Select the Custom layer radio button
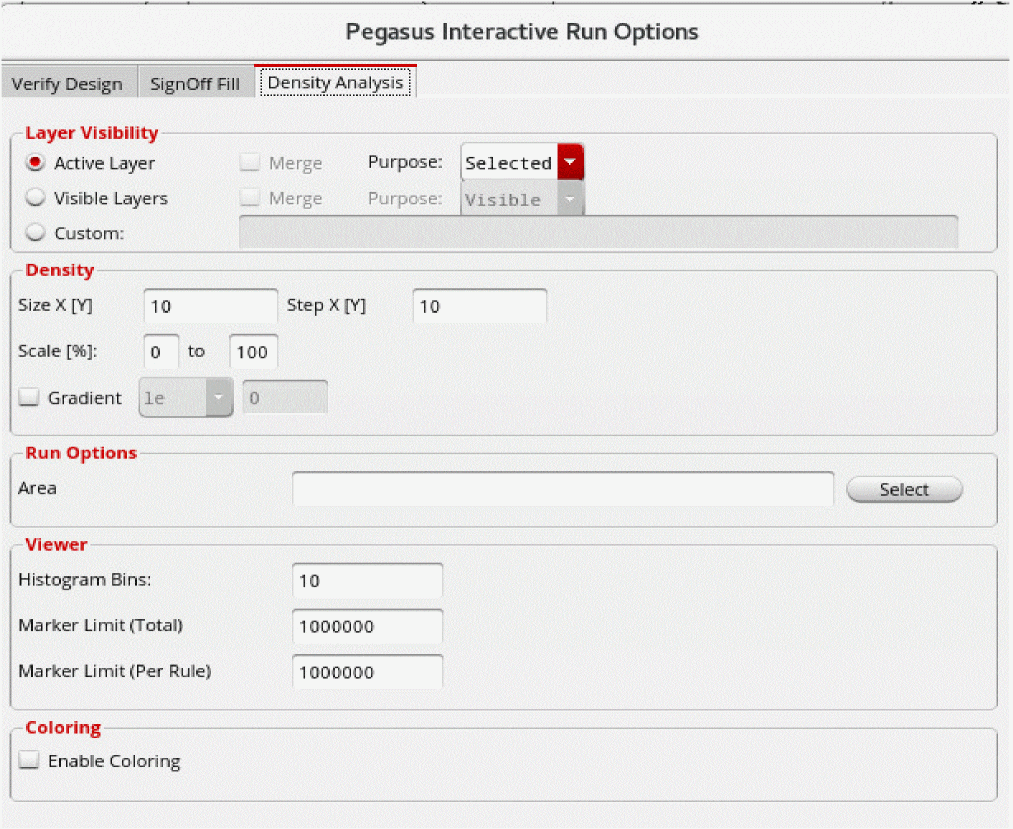1013x829 pixels. click(36, 233)
